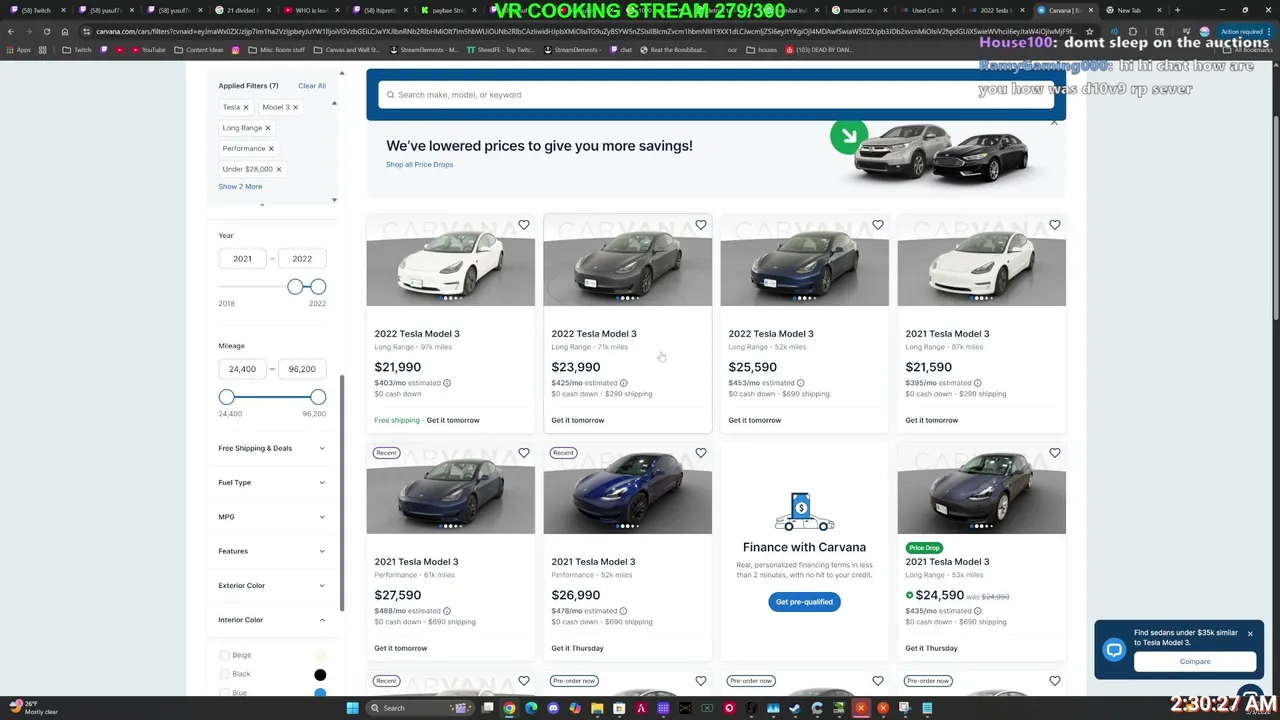
Task: Reload the page in Chrome
Action: pyautogui.click(x=45, y=31)
